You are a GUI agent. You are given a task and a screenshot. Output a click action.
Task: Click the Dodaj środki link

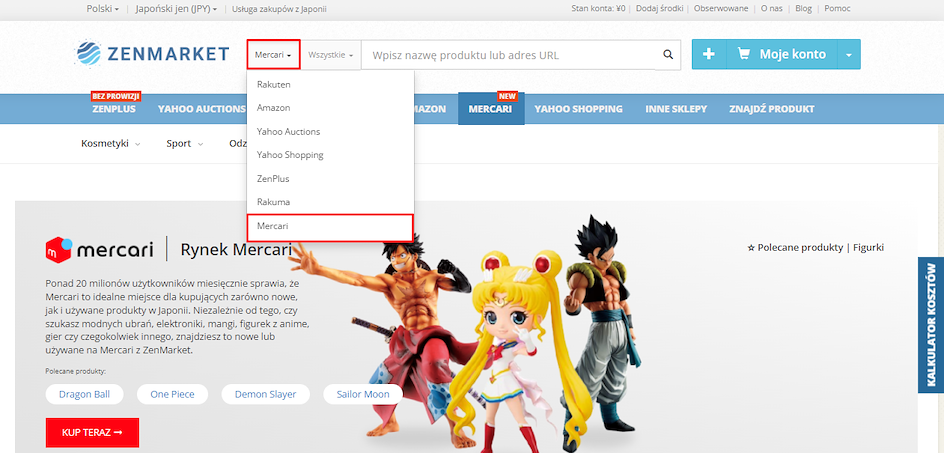tap(660, 8)
